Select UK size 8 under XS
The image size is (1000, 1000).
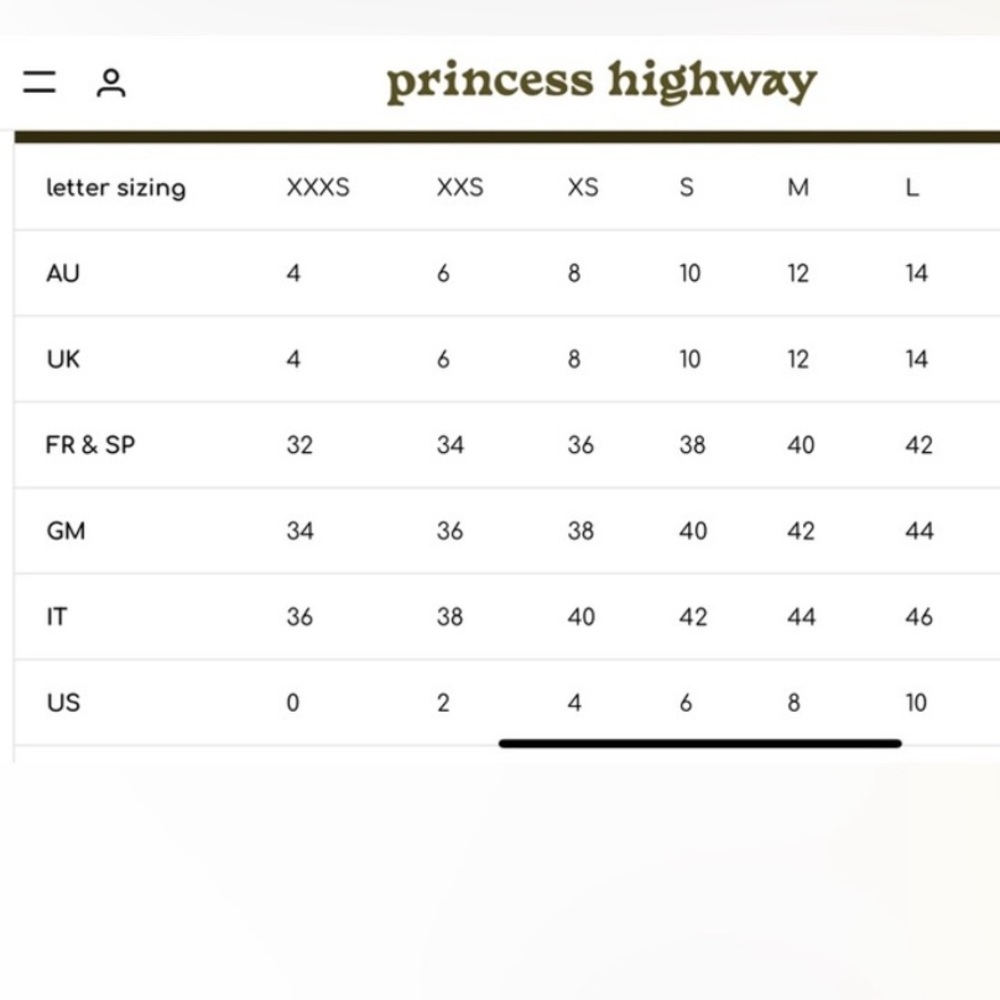point(574,360)
